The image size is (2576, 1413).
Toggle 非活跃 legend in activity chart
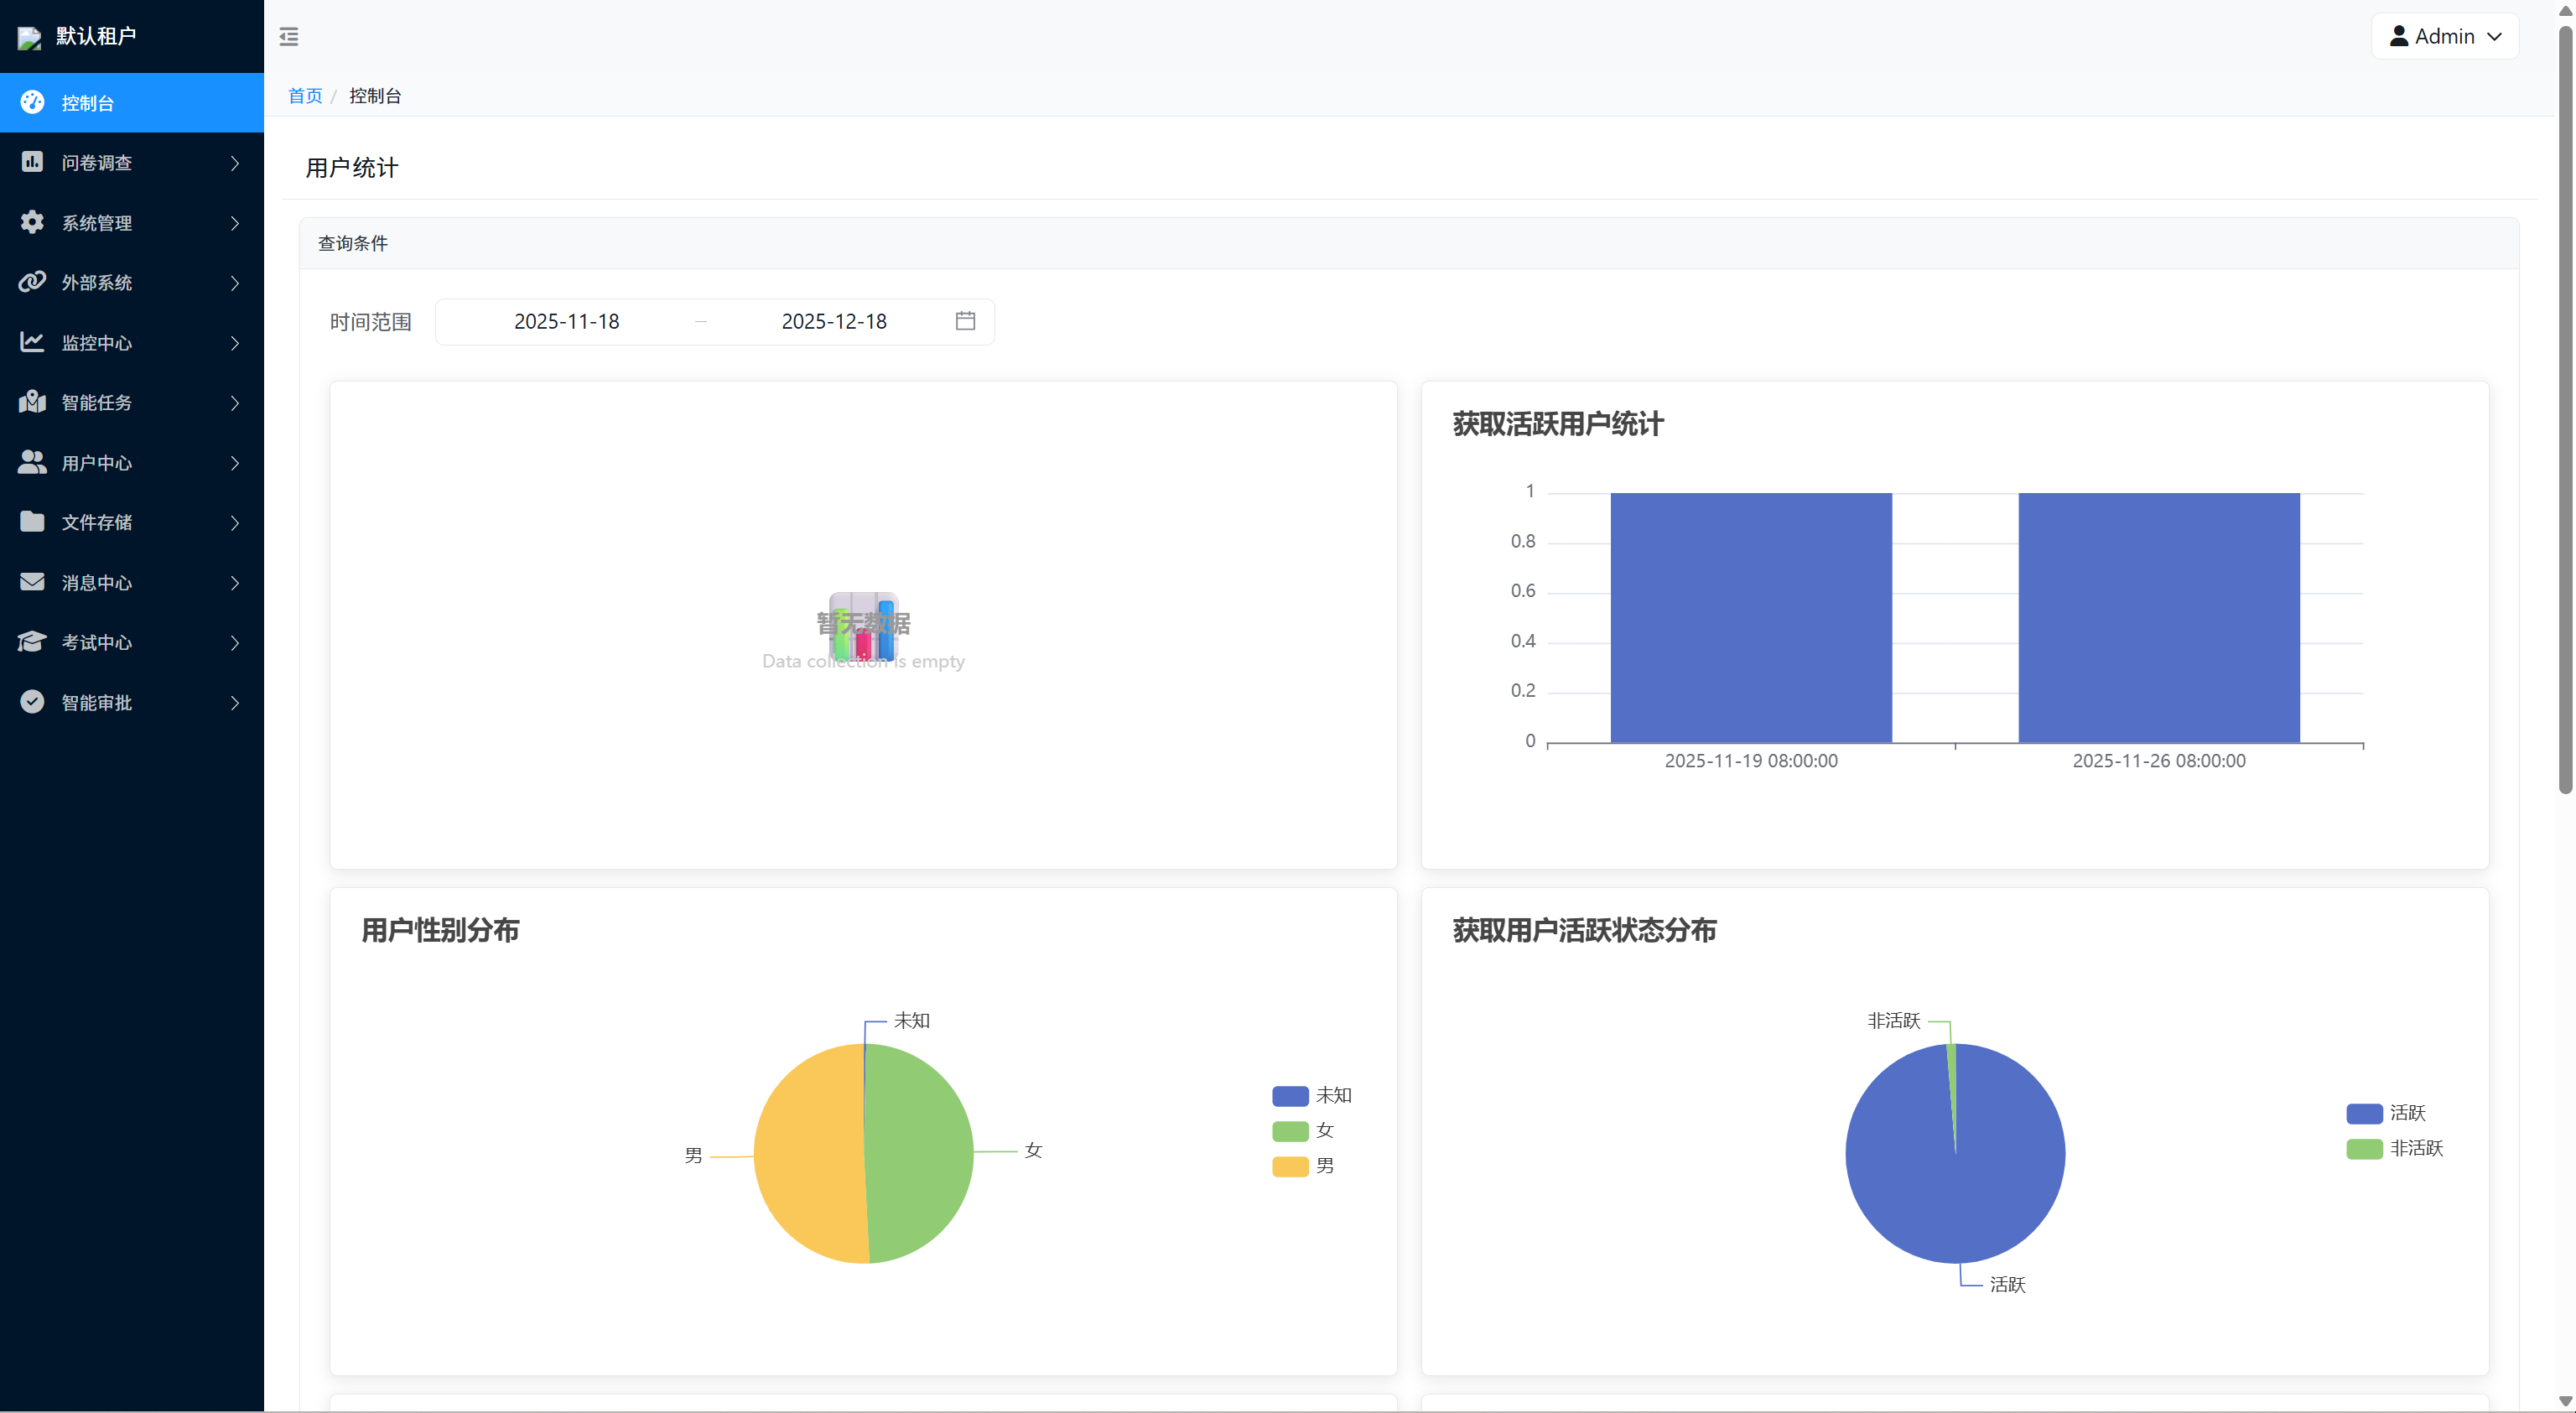(2394, 1149)
